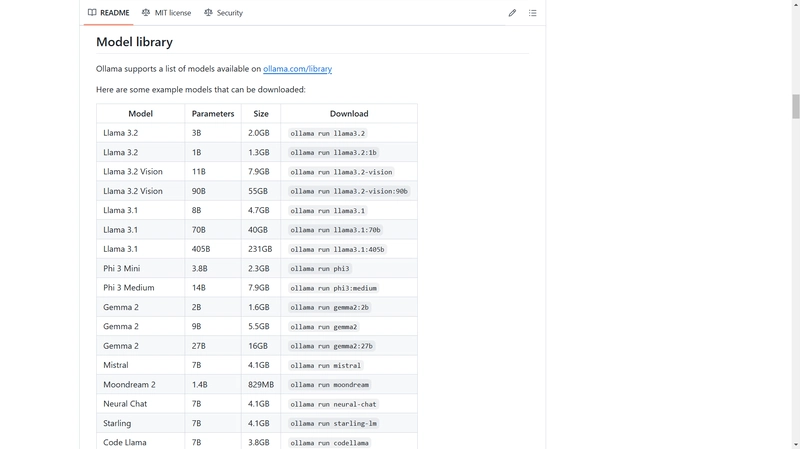Click the Phi 3 Mini model name

coord(121,268)
